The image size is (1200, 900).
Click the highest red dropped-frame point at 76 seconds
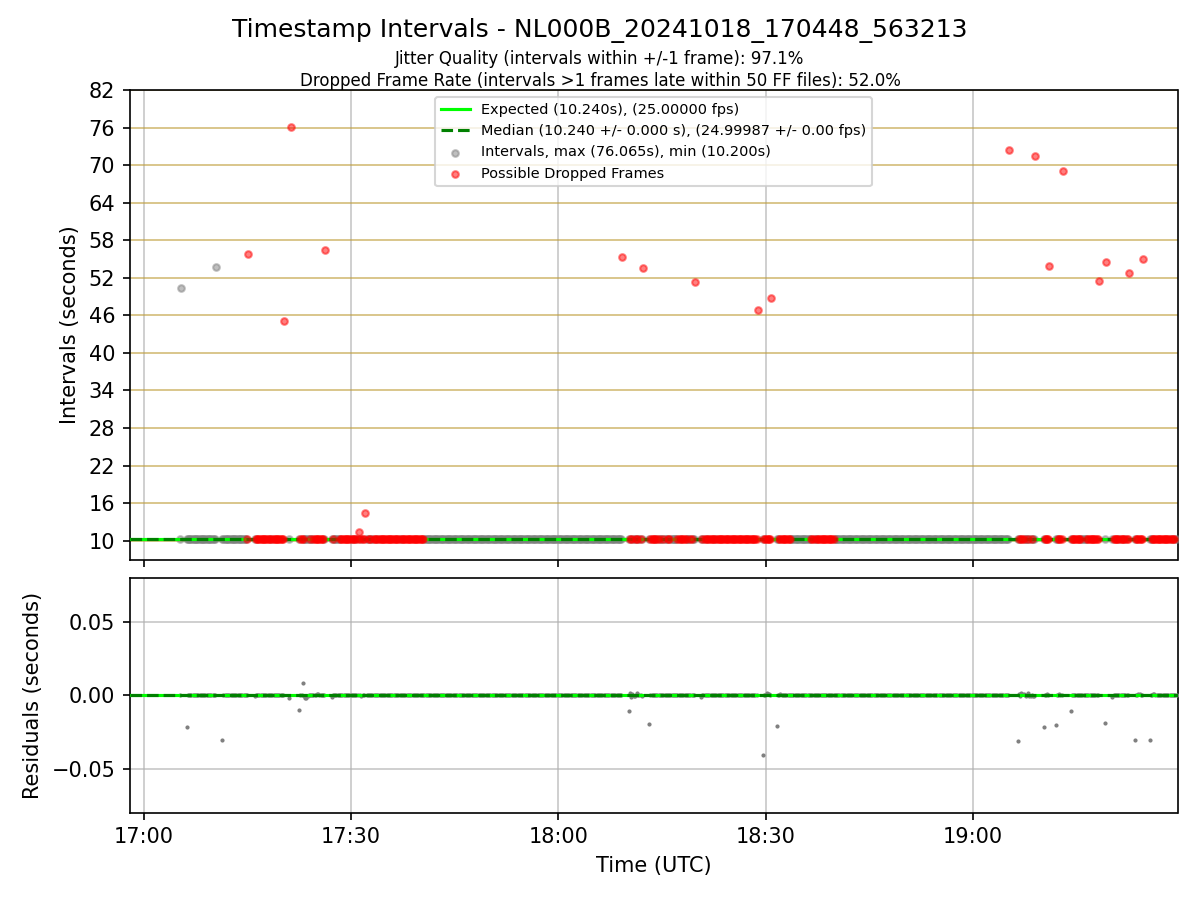pyautogui.click(x=291, y=127)
